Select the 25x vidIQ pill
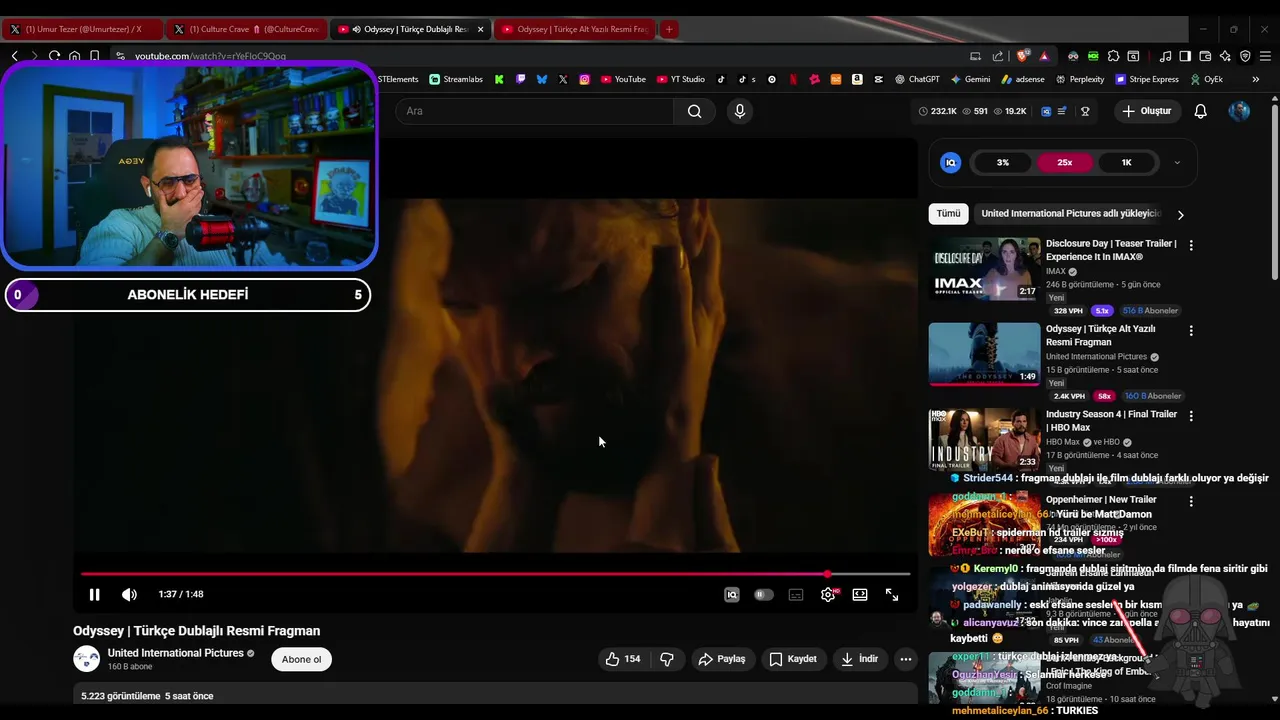The height and width of the screenshot is (720, 1280). 1065,162
